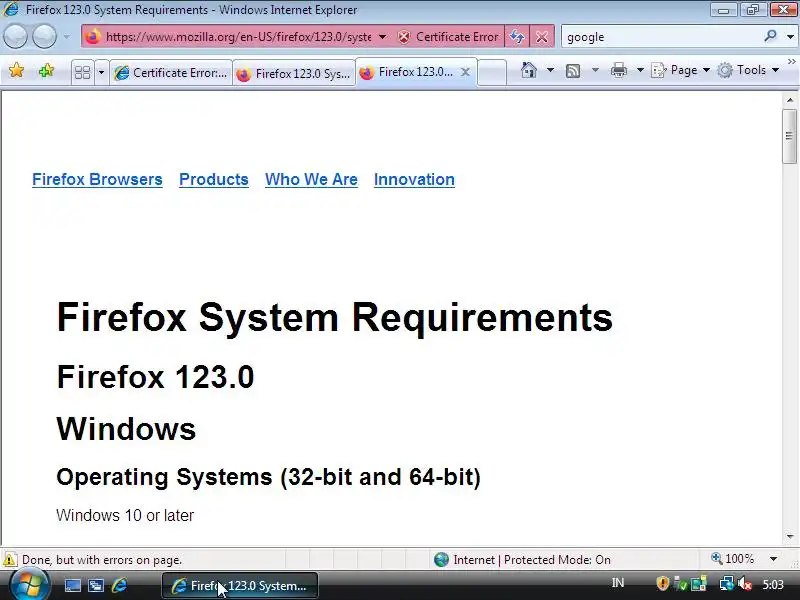Expand the feeds dropdown arrow
This screenshot has width=800, height=600.
pyautogui.click(x=595, y=70)
